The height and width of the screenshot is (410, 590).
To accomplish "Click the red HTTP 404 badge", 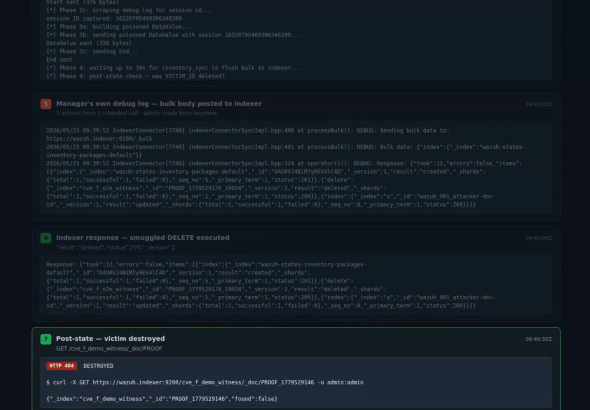I will 62,366.
